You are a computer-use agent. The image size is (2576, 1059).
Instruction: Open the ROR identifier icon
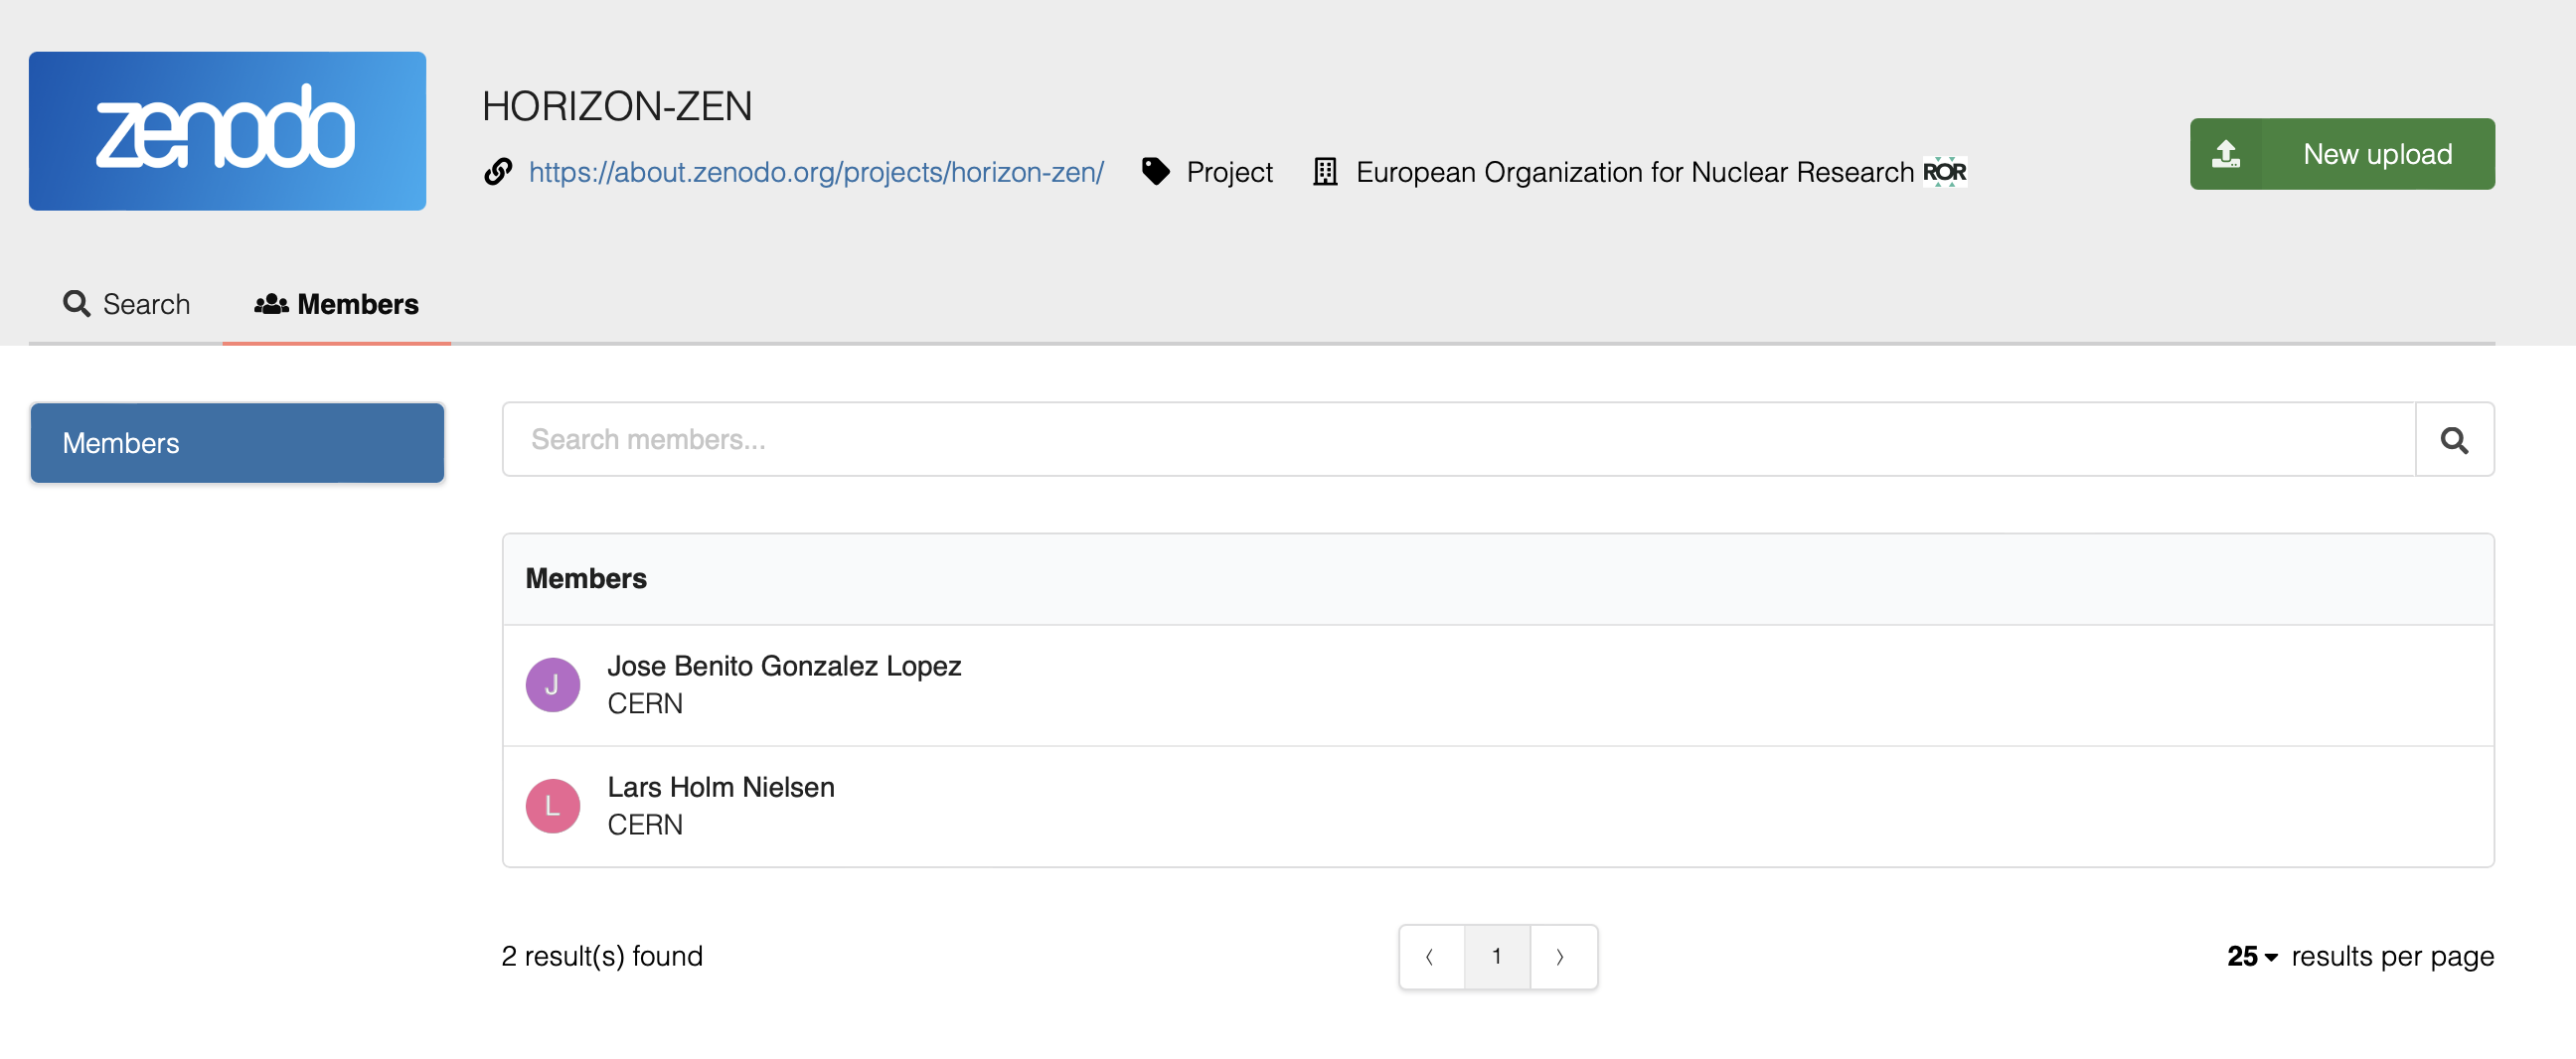click(1944, 172)
